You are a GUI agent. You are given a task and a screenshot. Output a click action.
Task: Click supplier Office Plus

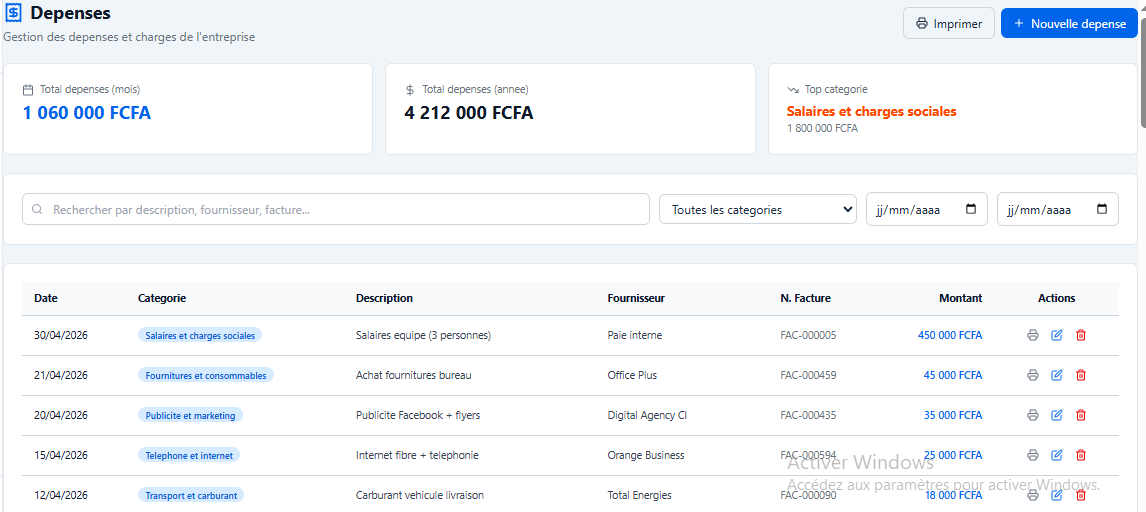point(632,375)
